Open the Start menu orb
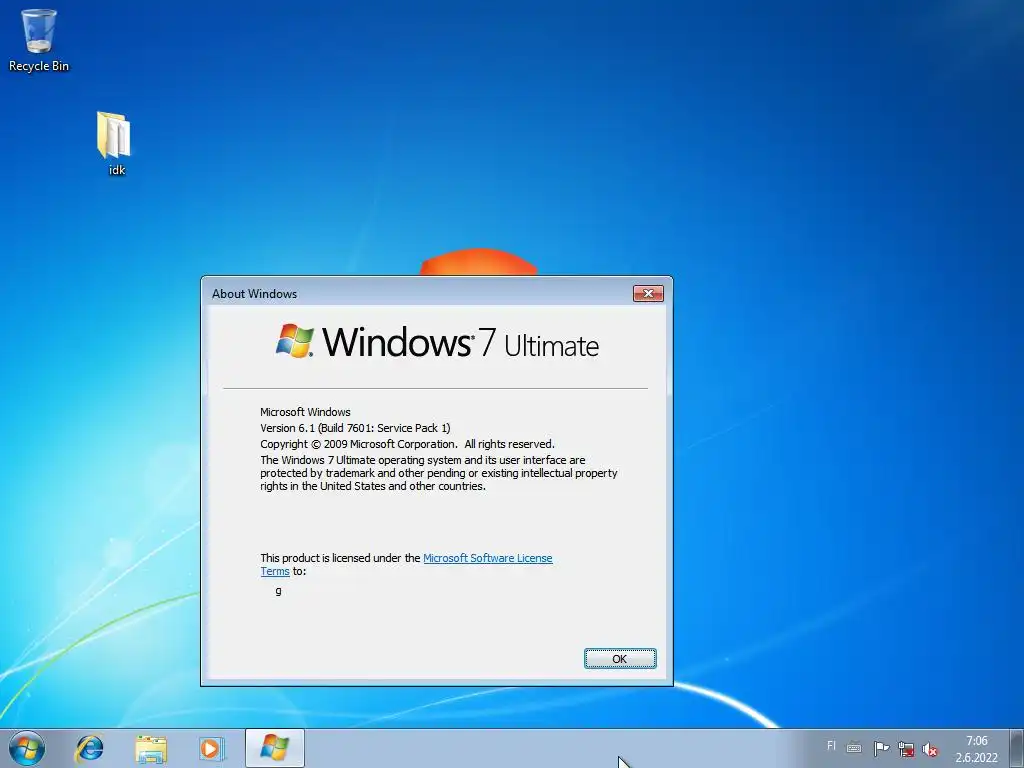 pos(27,748)
